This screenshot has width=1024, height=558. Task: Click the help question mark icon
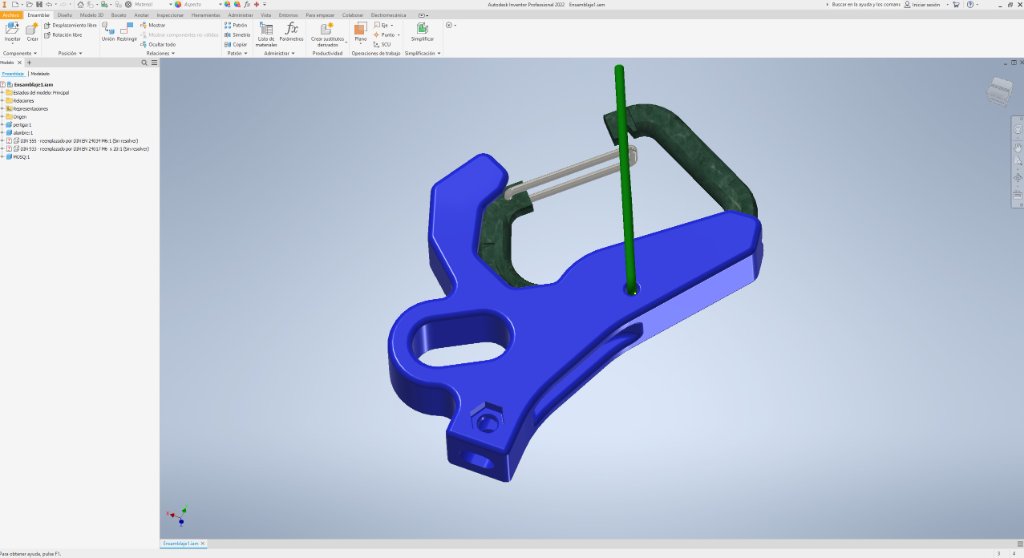[970, 5]
